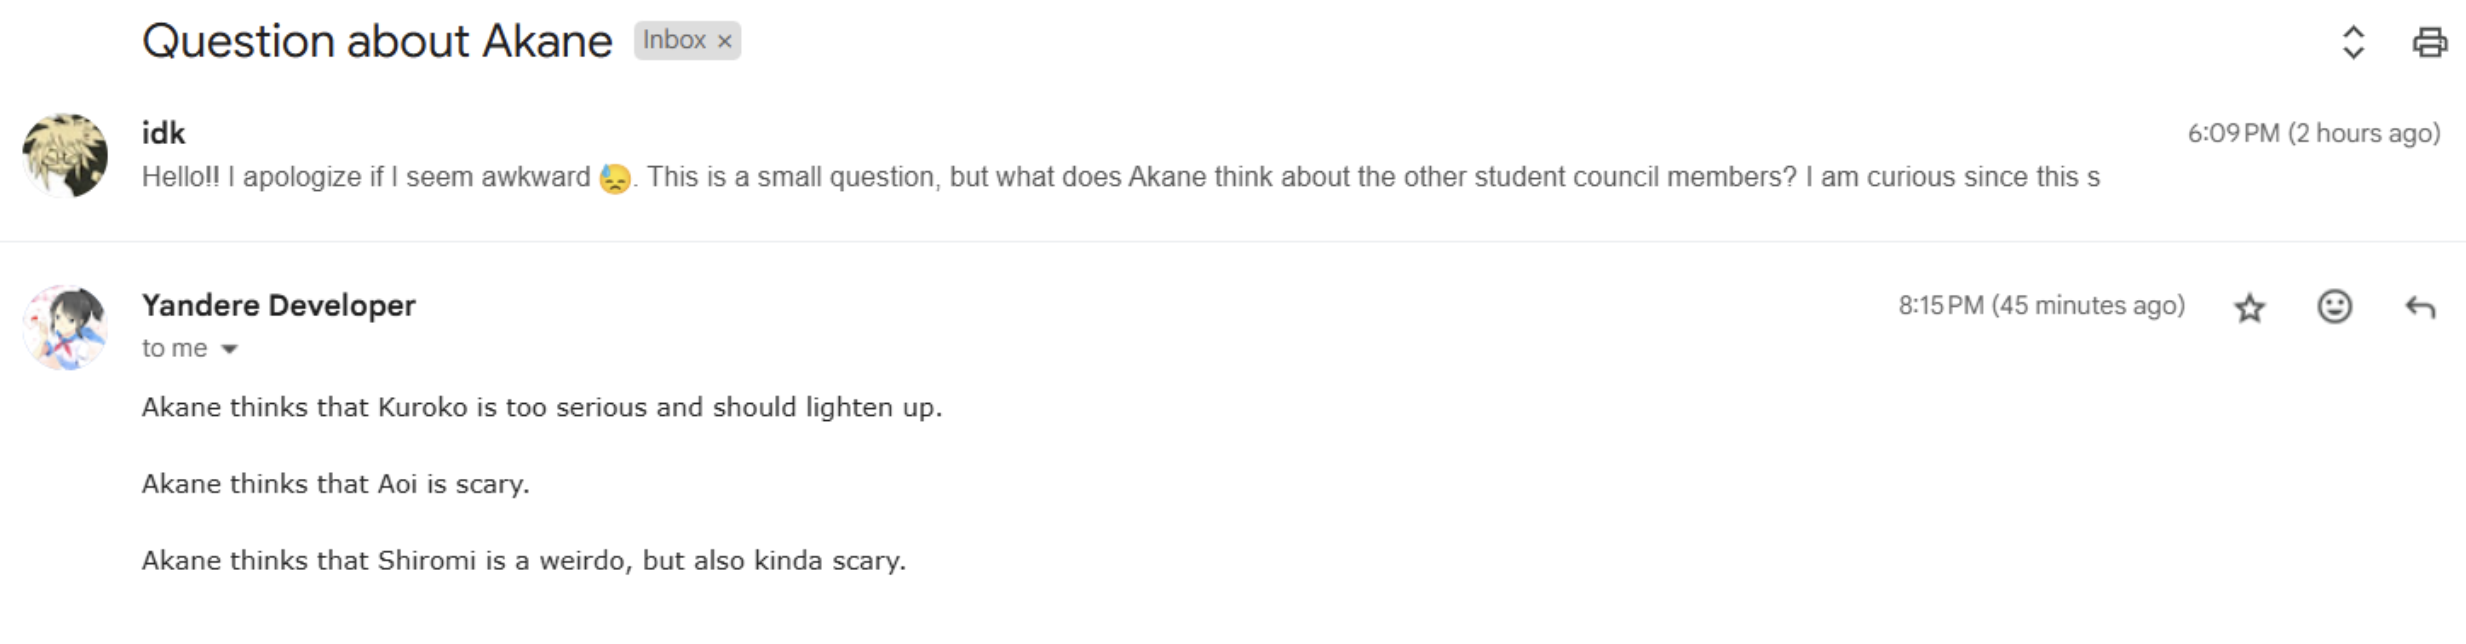2466x644 pixels.
Task: Click the Print all printer icon
Action: coord(2429,42)
